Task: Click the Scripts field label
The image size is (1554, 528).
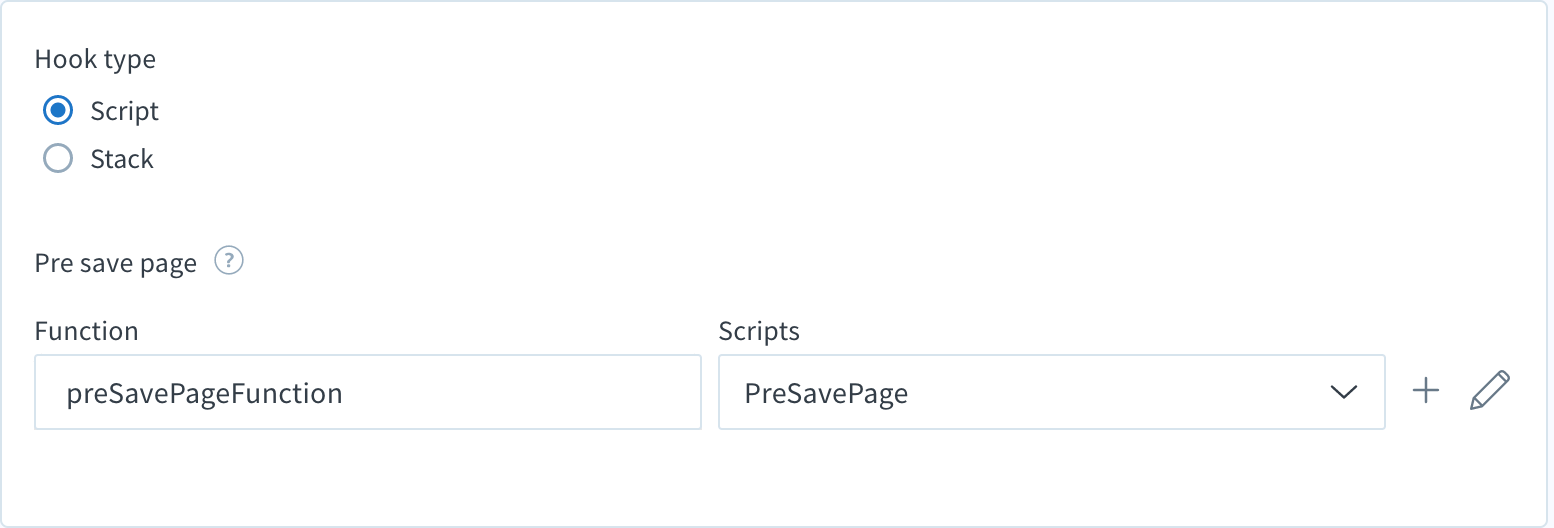Action: [759, 331]
